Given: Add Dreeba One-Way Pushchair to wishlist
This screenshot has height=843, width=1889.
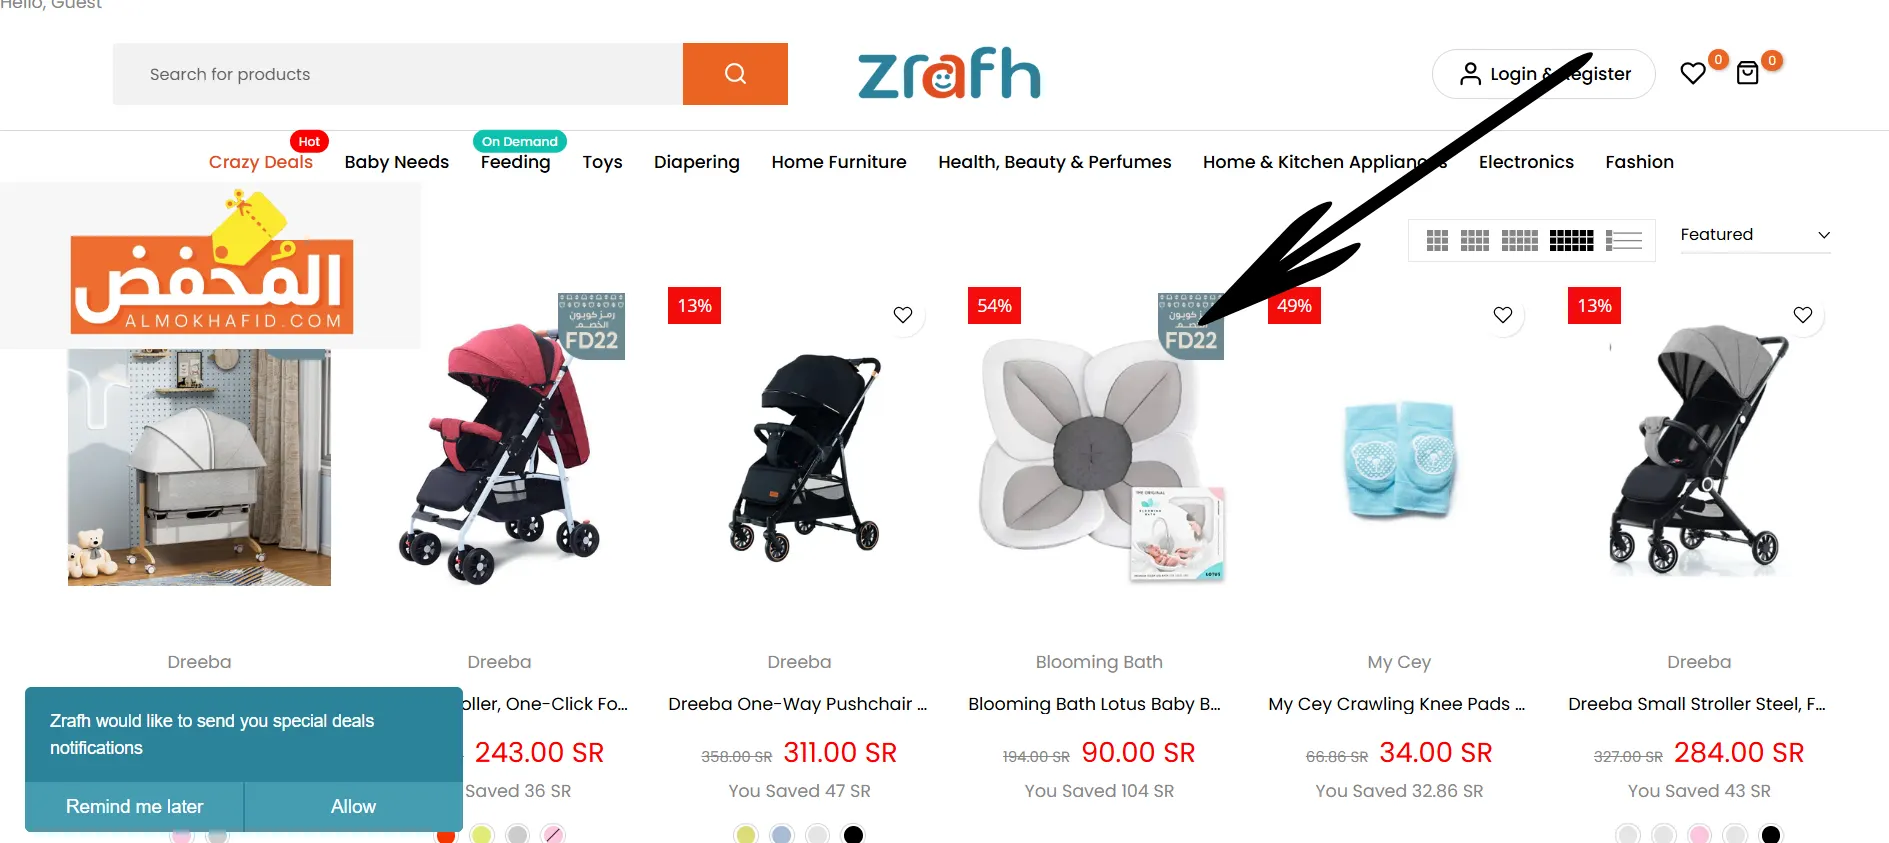Looking at the screenshot, I should (903, 315).
